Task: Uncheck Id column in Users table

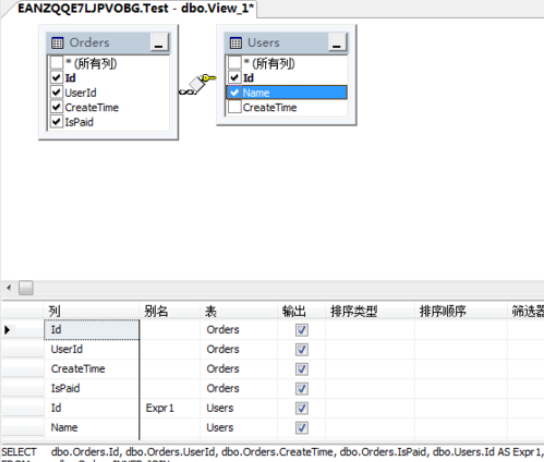Action: tap(234, 78)
